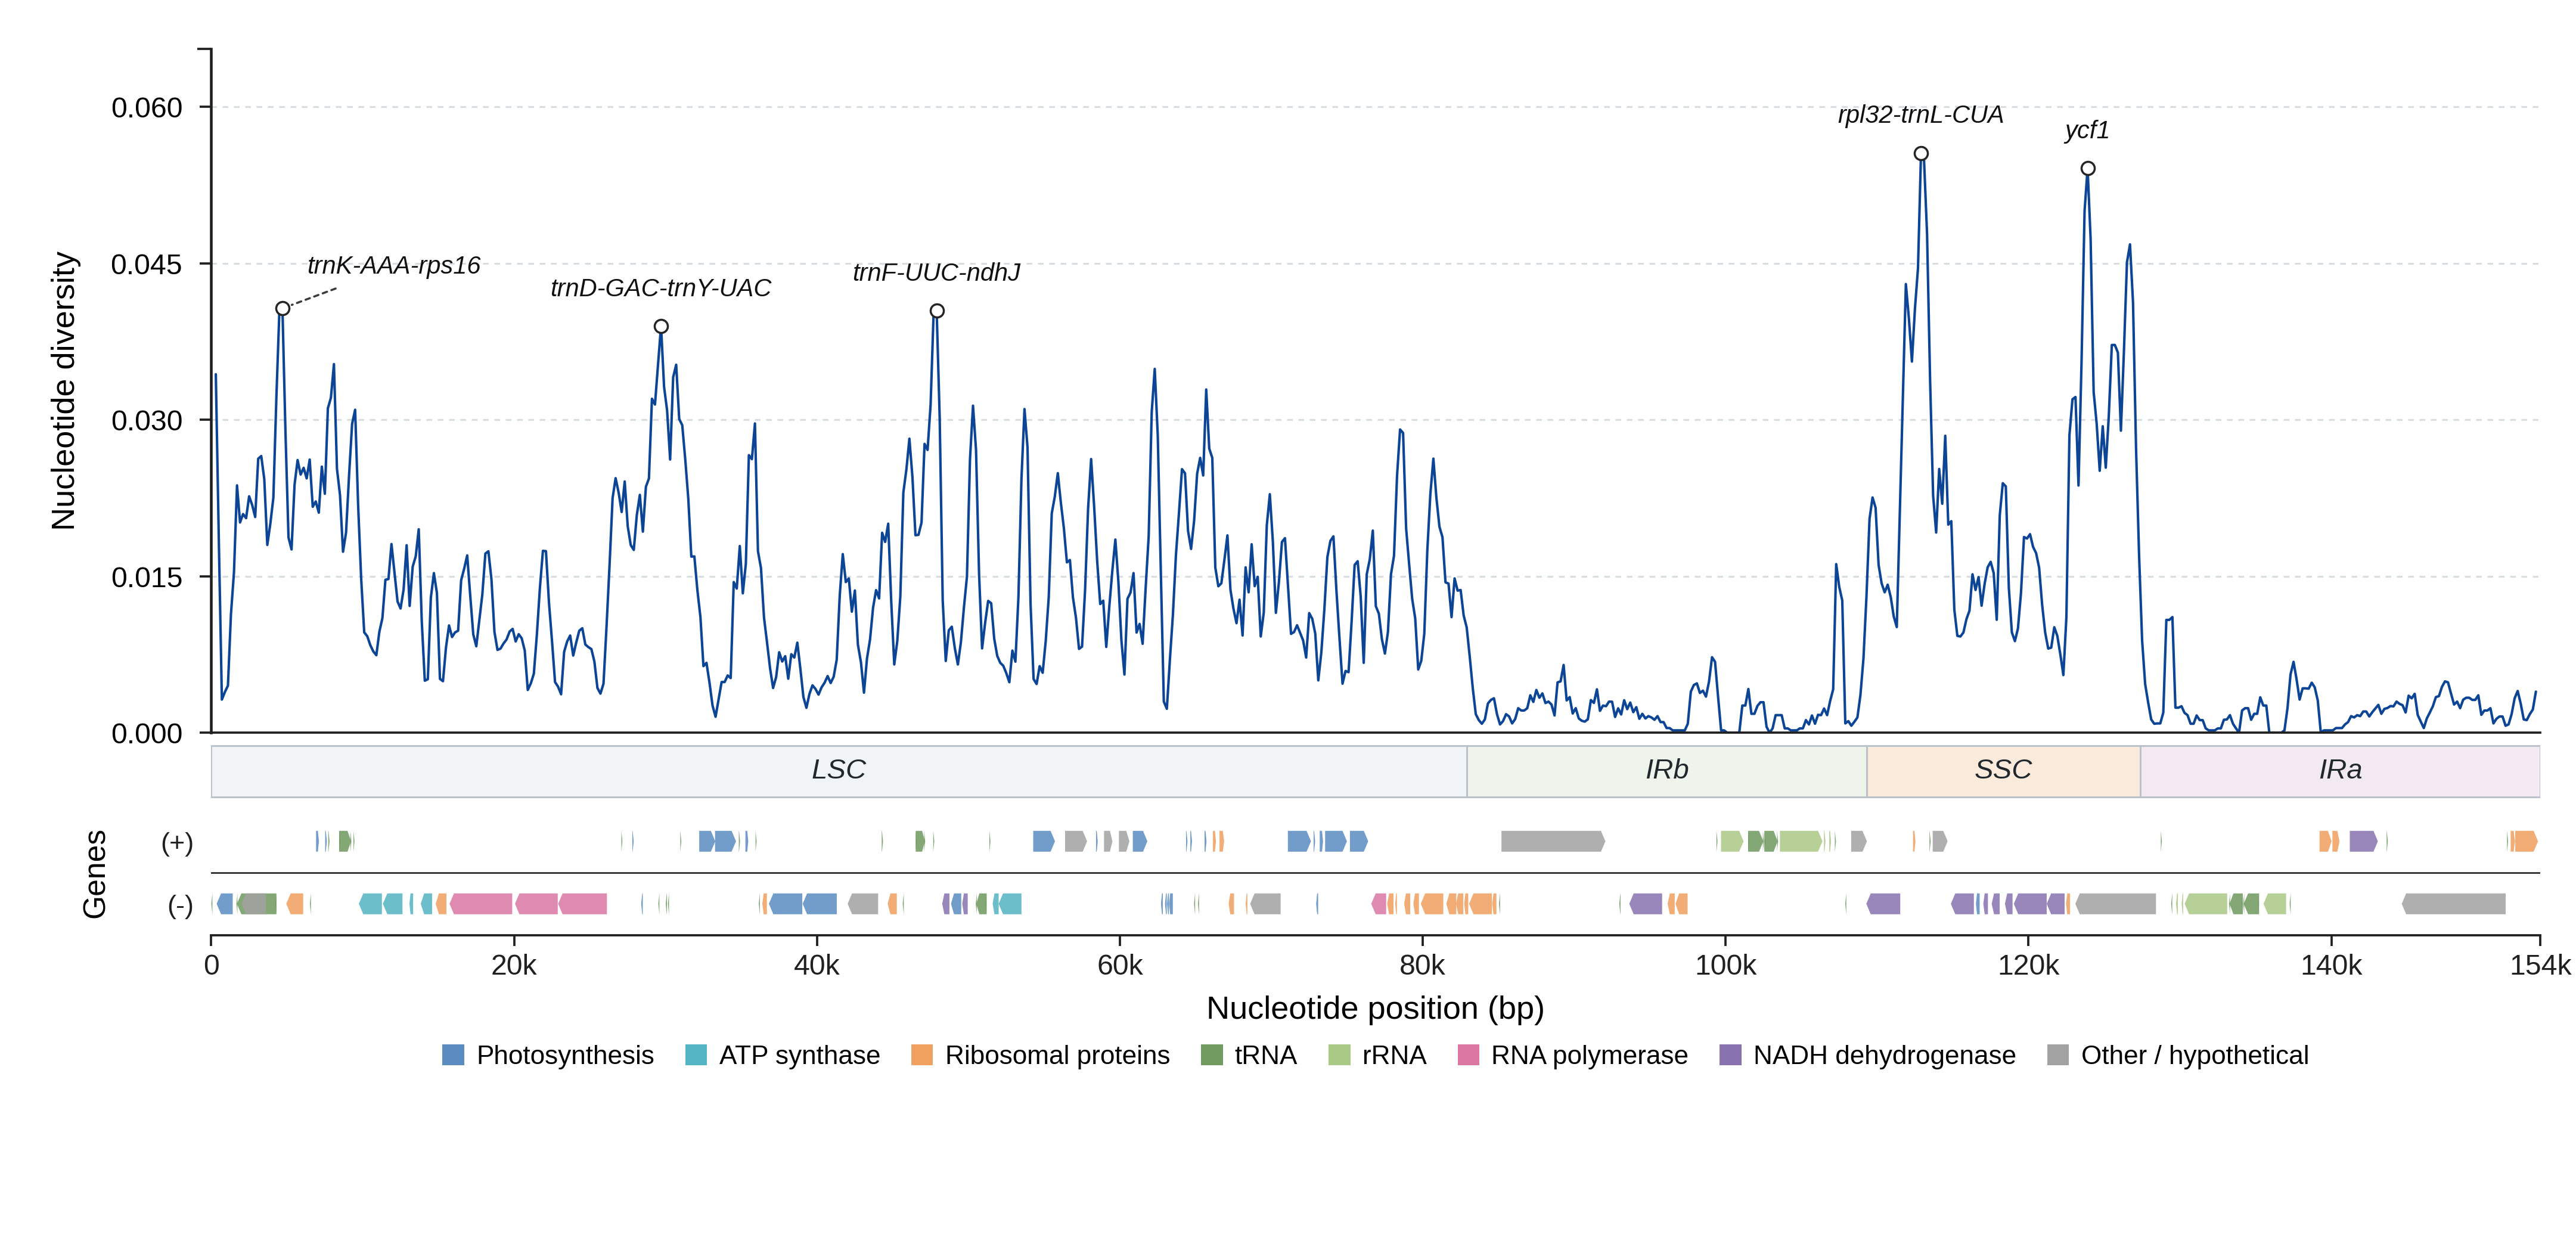Image resolution: width=2576 pixels, height=1253 pixels.
Task: Click the 'rpl32-trnL-CUA' annotation label
Action: 1921,115
